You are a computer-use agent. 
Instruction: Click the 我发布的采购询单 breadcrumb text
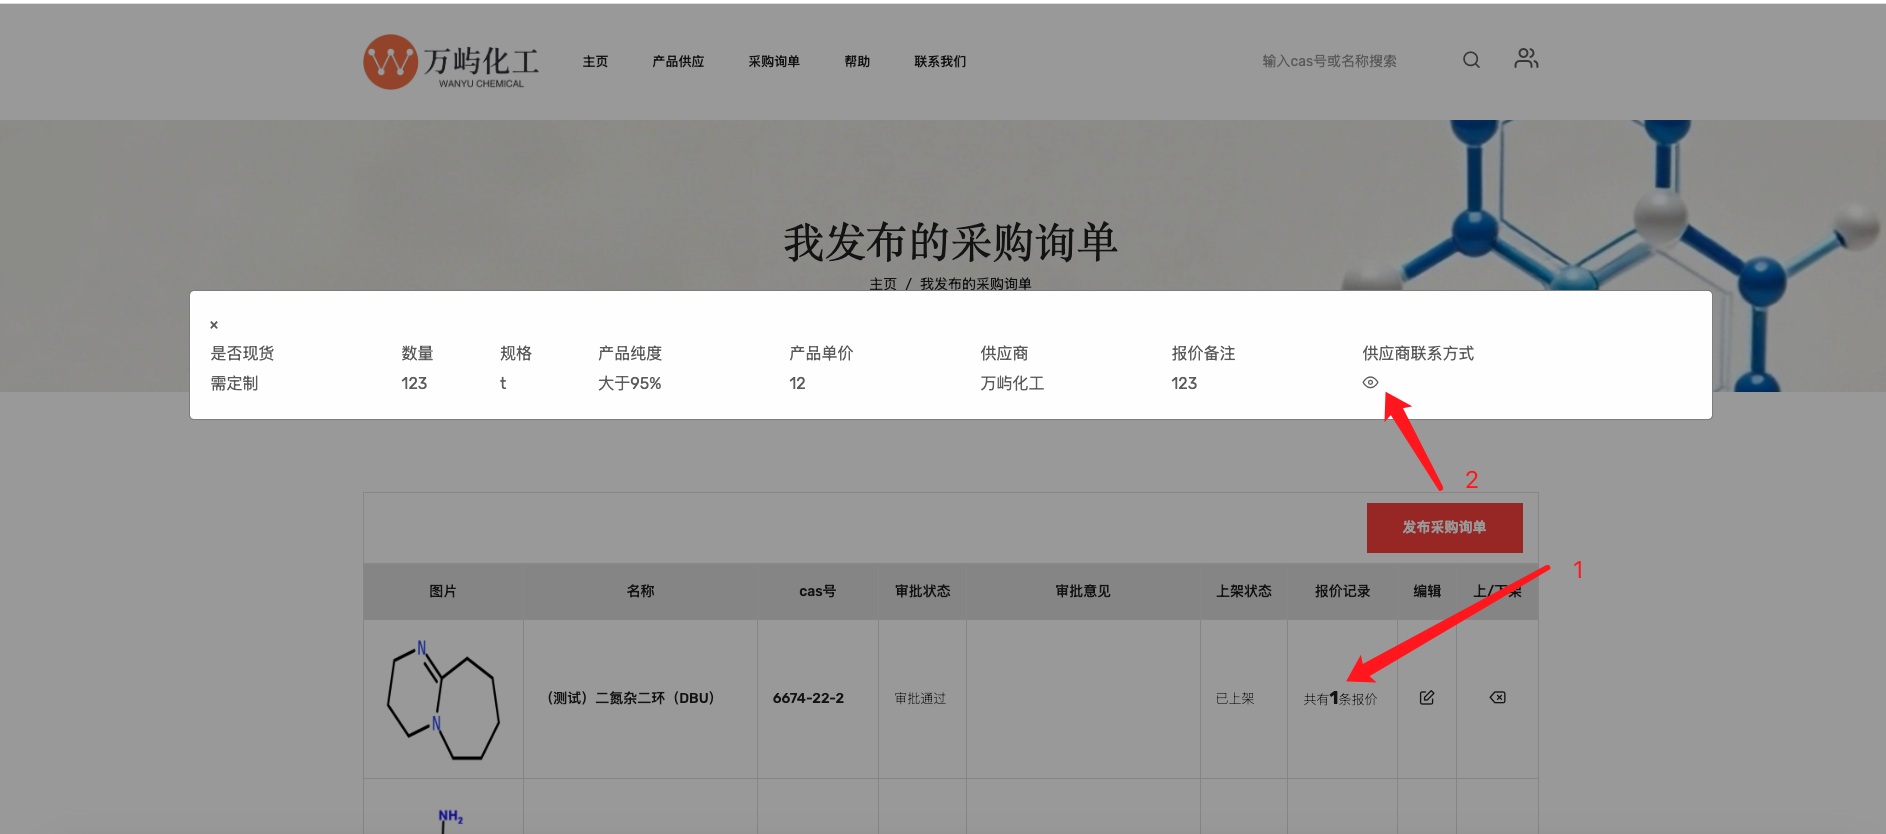(976, 284)
